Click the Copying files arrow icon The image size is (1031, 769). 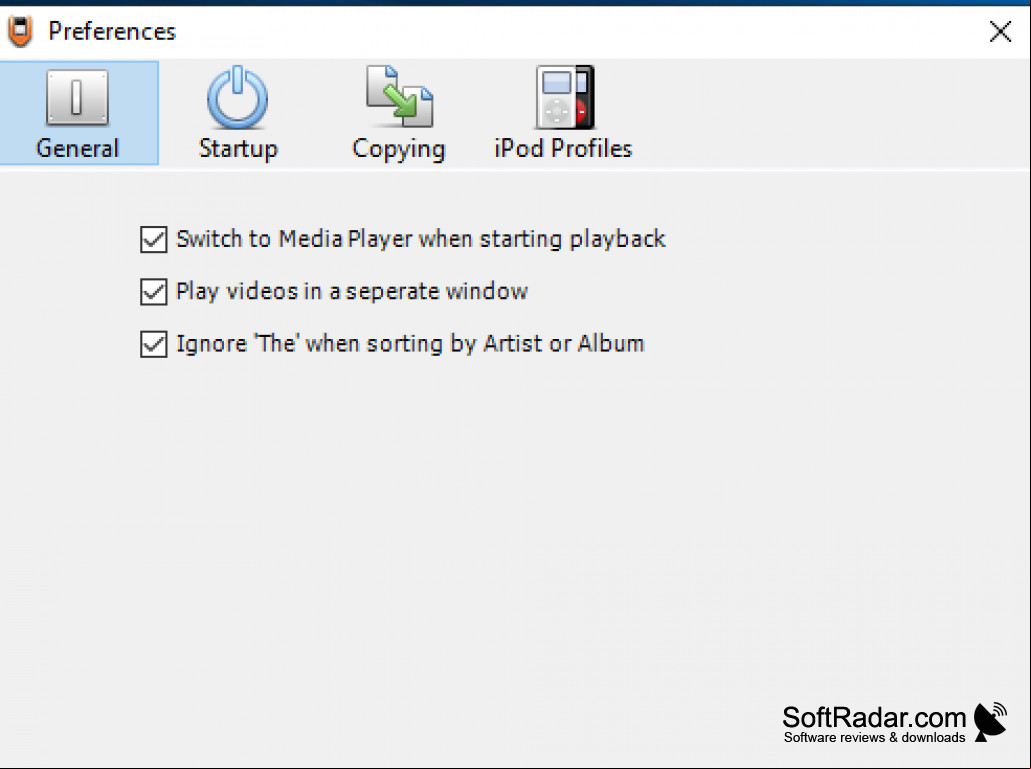399,96
